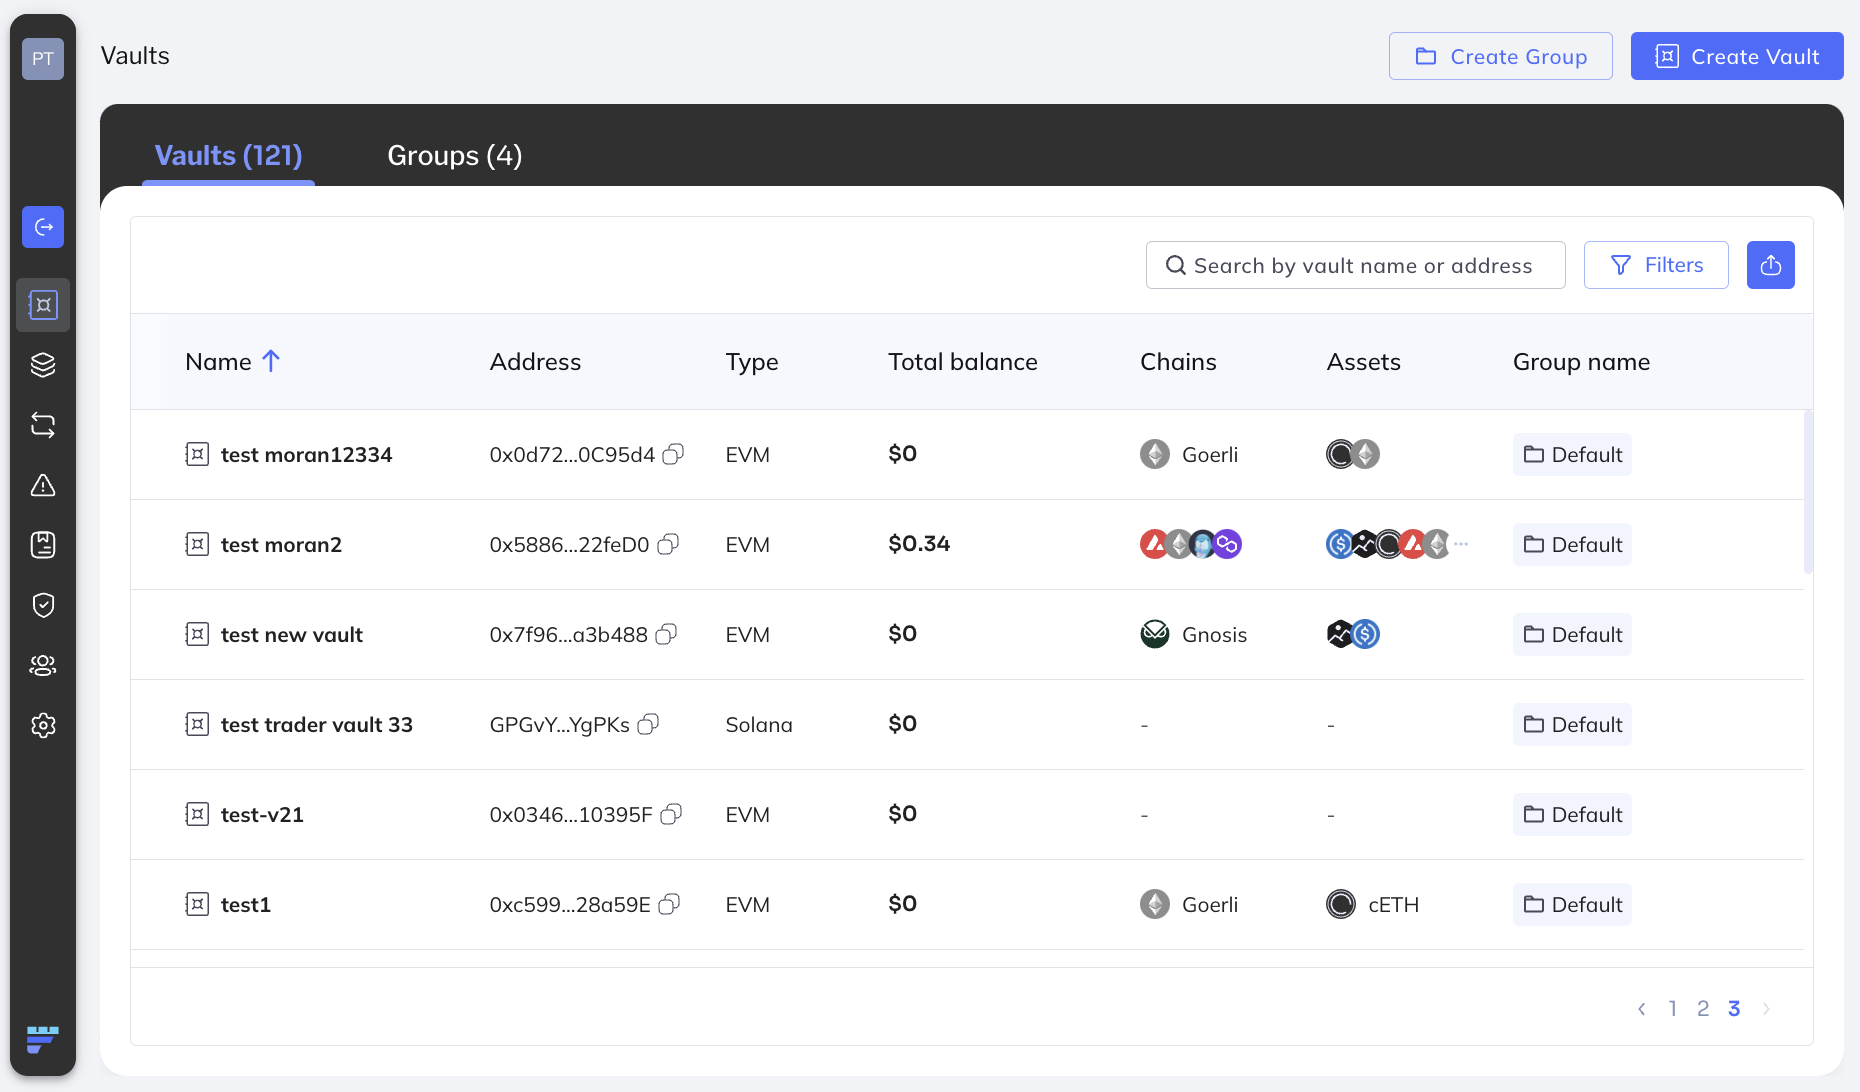Click the PT profile avatar
The height and width of the screenshot is (1092, 1860).
pyautogui.click(x=43, y=59)
